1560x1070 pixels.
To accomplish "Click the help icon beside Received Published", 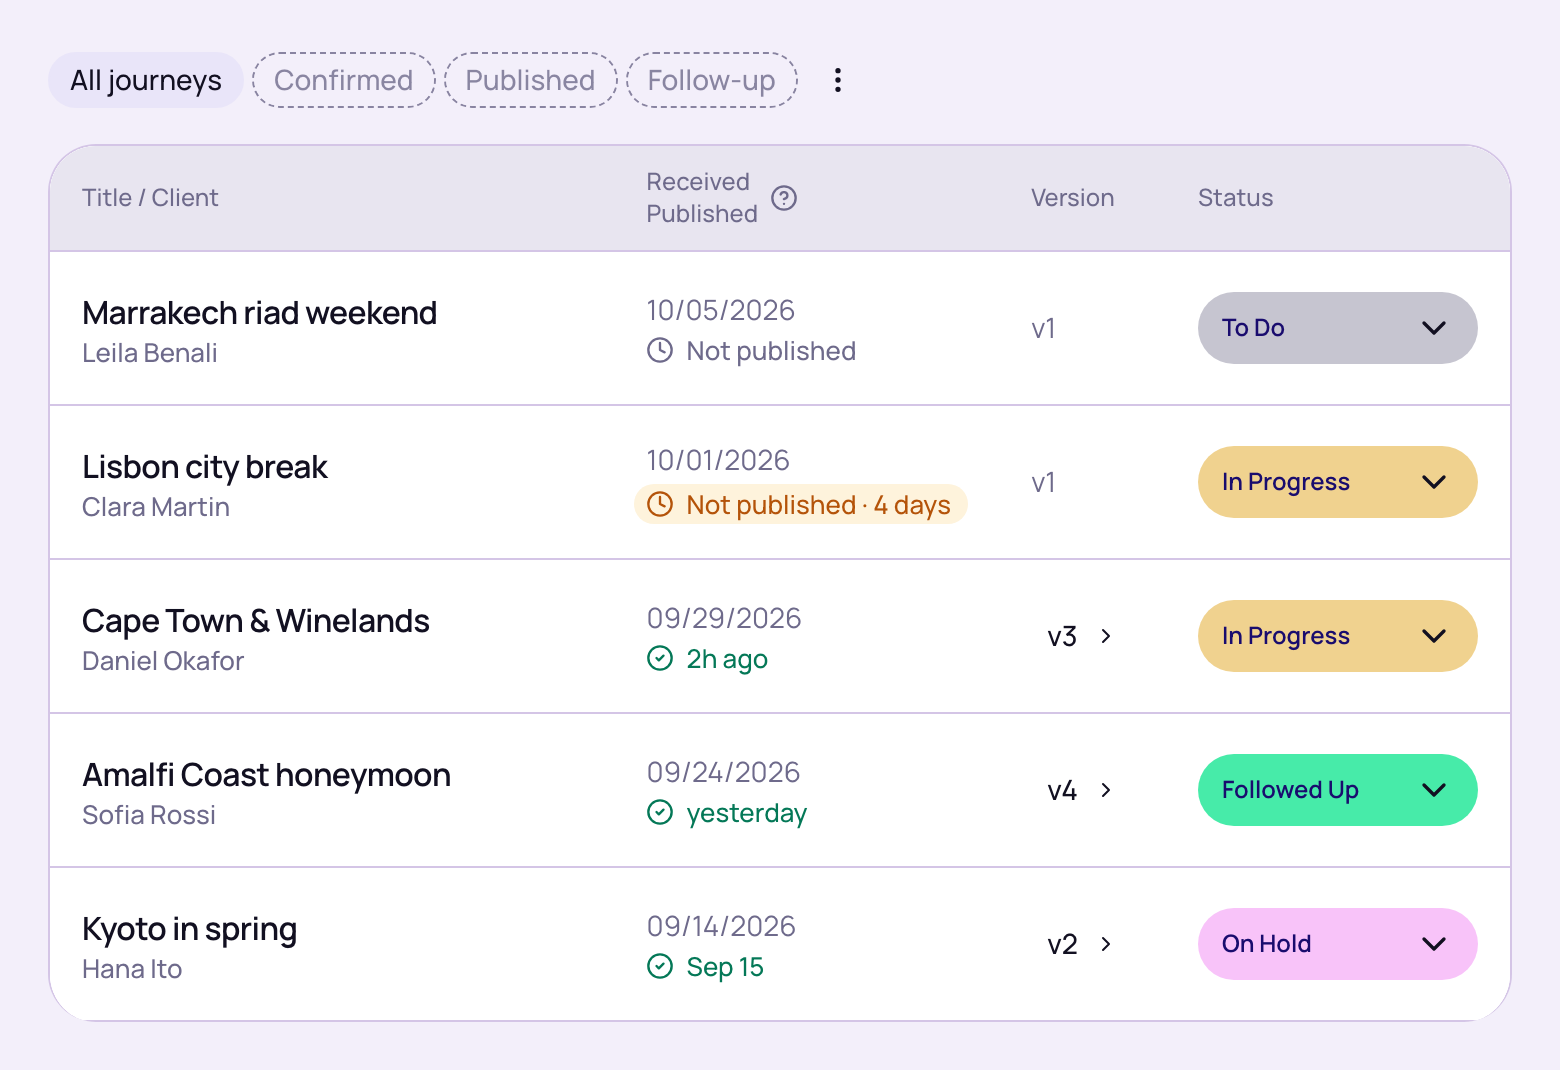I will 785,198.
